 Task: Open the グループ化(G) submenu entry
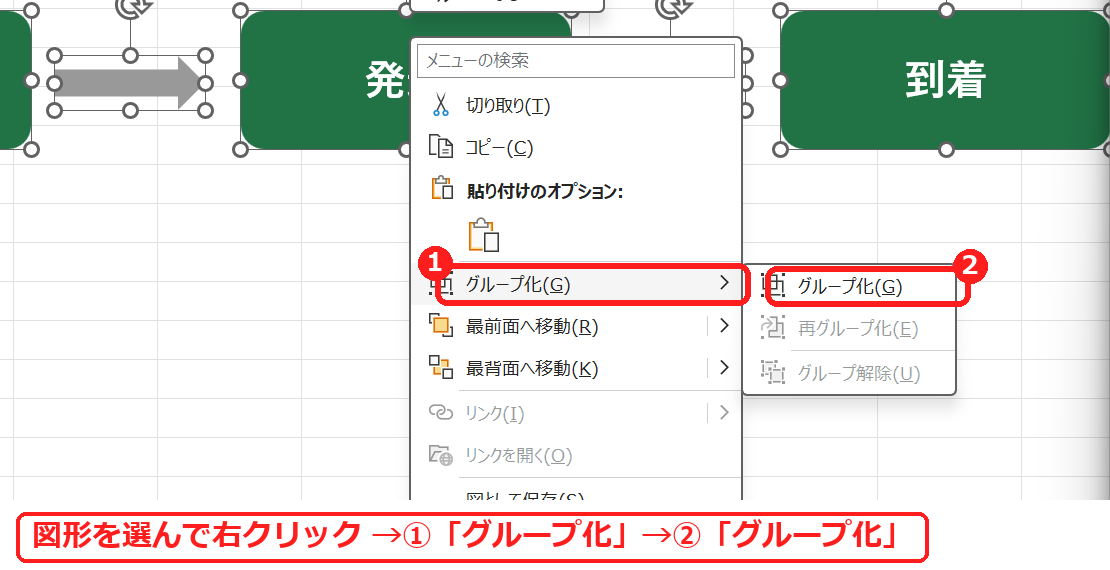(x=576, y=285)
